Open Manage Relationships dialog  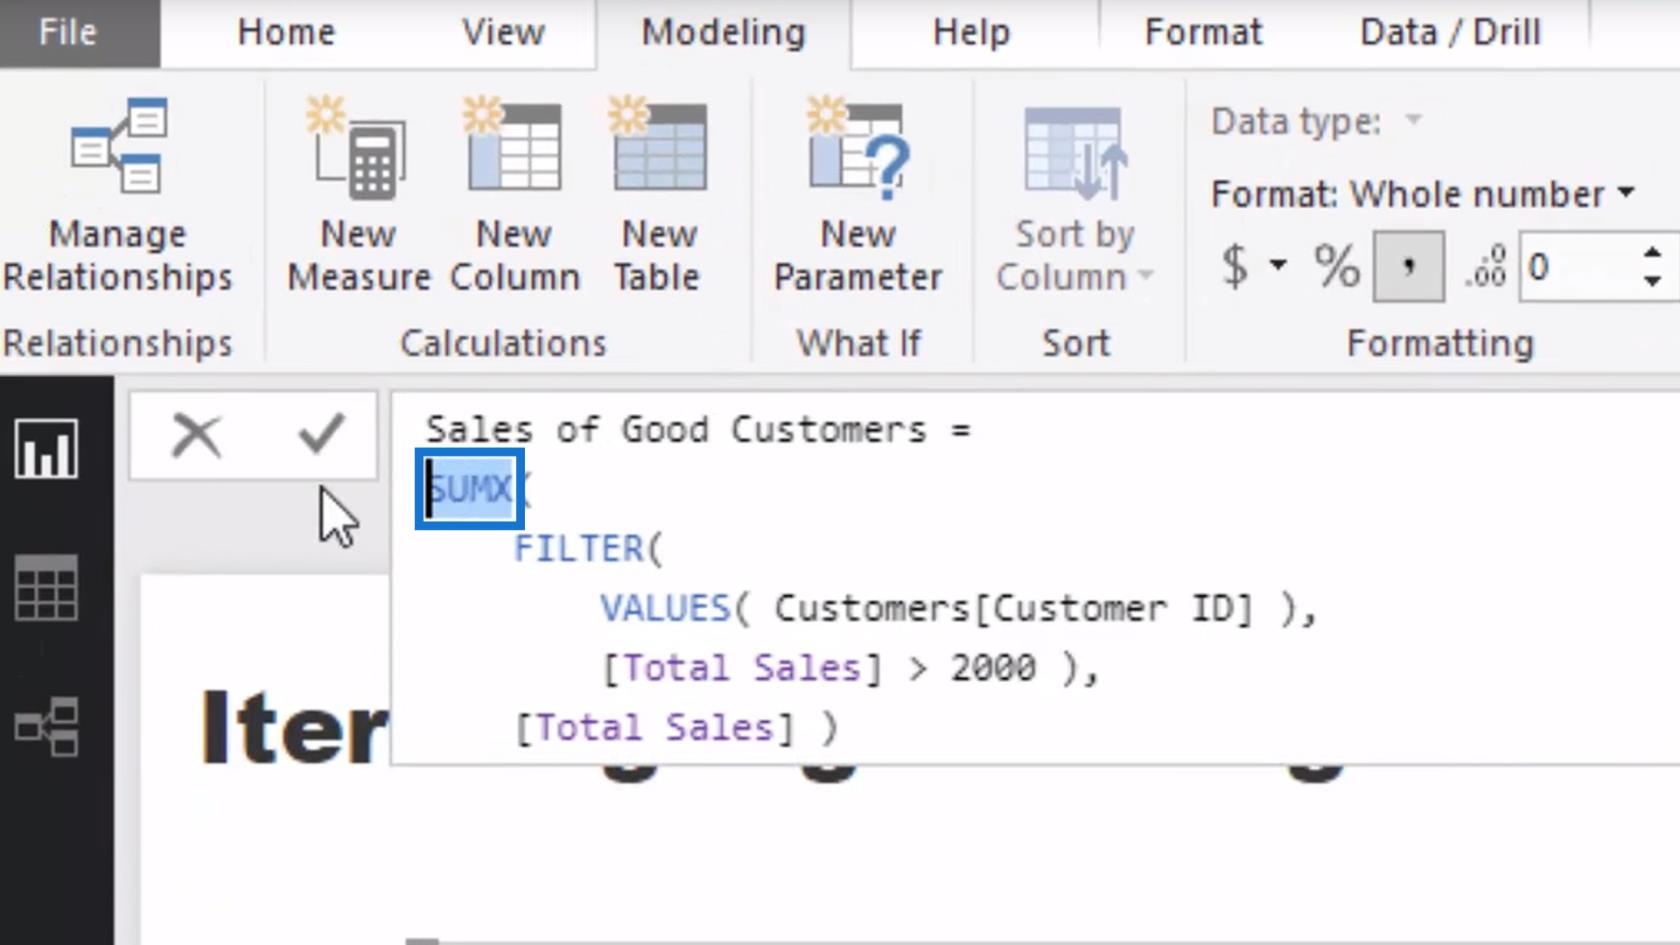click(118, 195)
